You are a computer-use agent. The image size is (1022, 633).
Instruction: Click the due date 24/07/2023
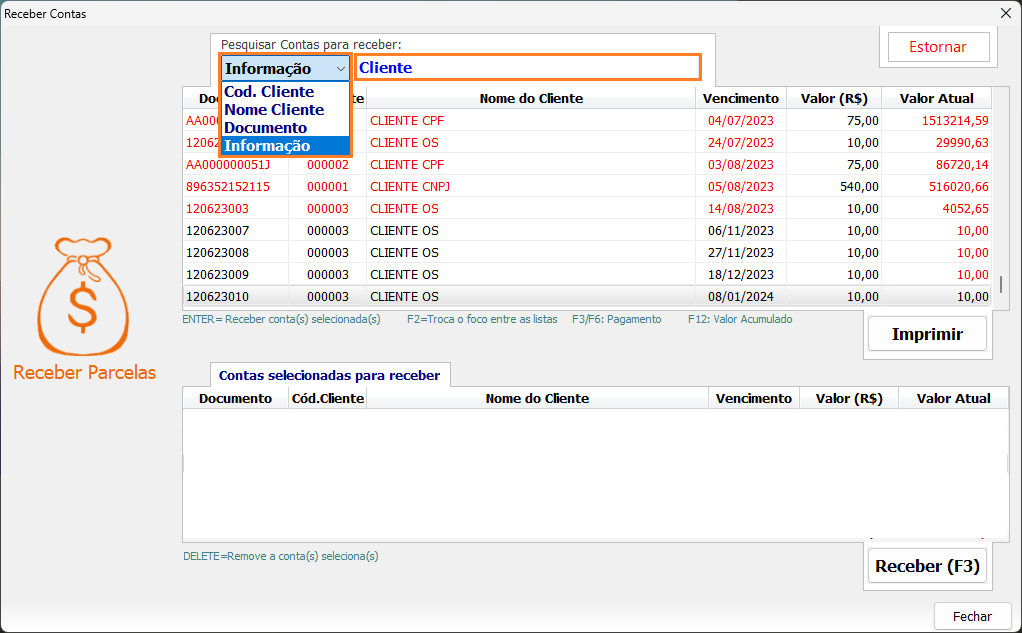click(x=740, y=143)
